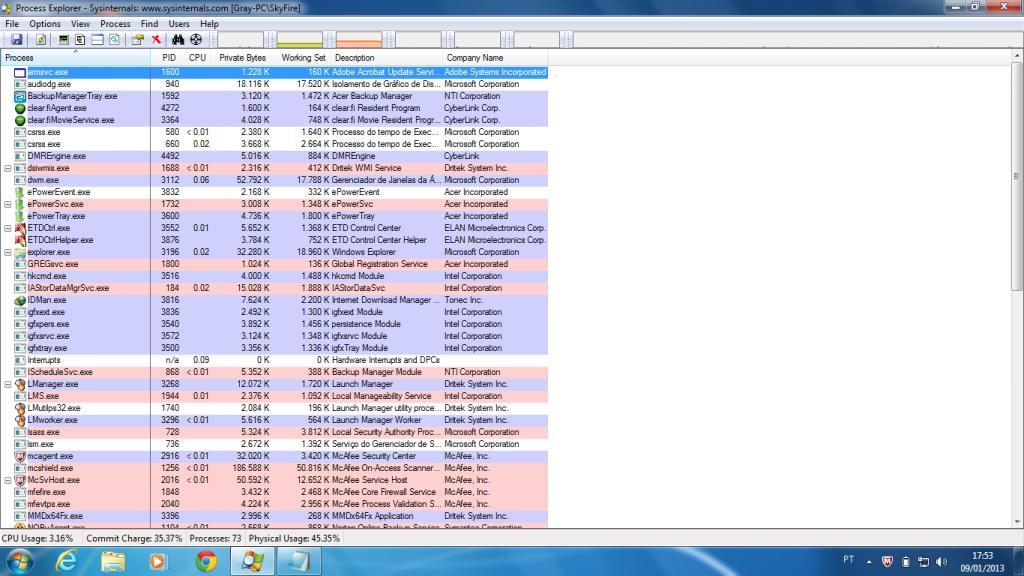1024x576 pixels.
Task: Click the McAfee tray icon
Action: (887, 562)
